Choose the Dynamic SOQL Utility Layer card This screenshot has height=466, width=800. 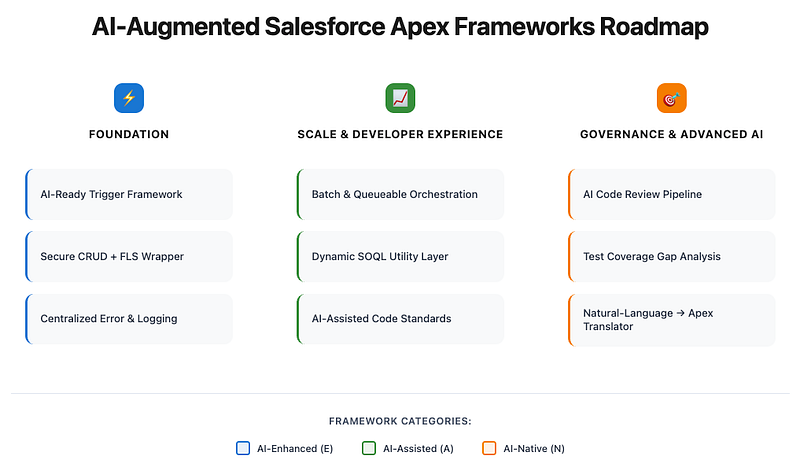click(400, 256)
